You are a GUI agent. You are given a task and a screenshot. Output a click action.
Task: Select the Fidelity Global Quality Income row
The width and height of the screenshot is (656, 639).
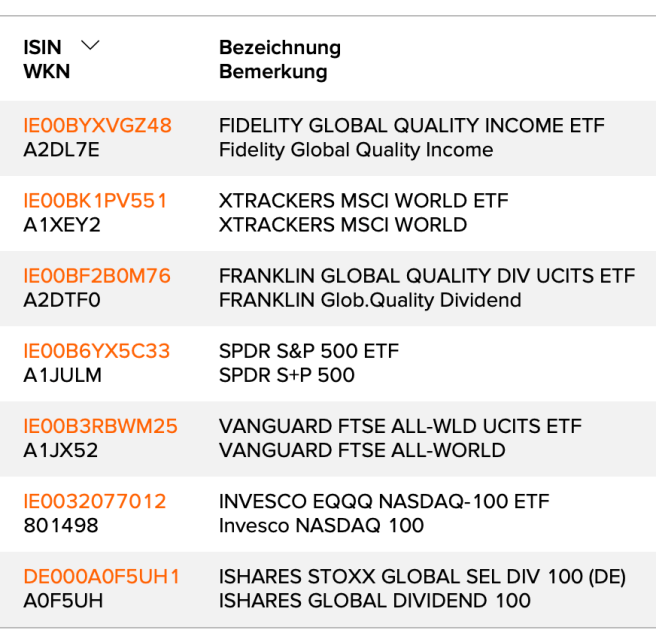pos(411,138)
